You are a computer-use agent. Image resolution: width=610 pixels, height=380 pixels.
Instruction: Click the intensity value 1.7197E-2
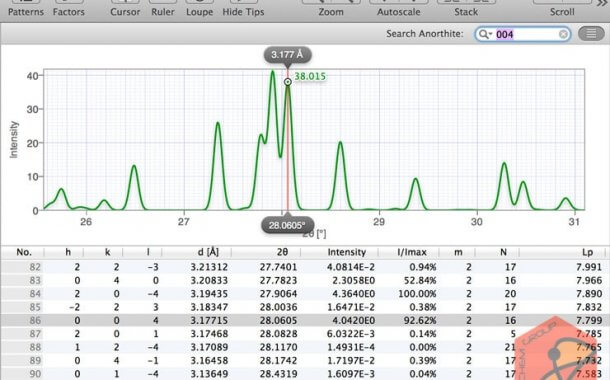(x=351, y=361)
